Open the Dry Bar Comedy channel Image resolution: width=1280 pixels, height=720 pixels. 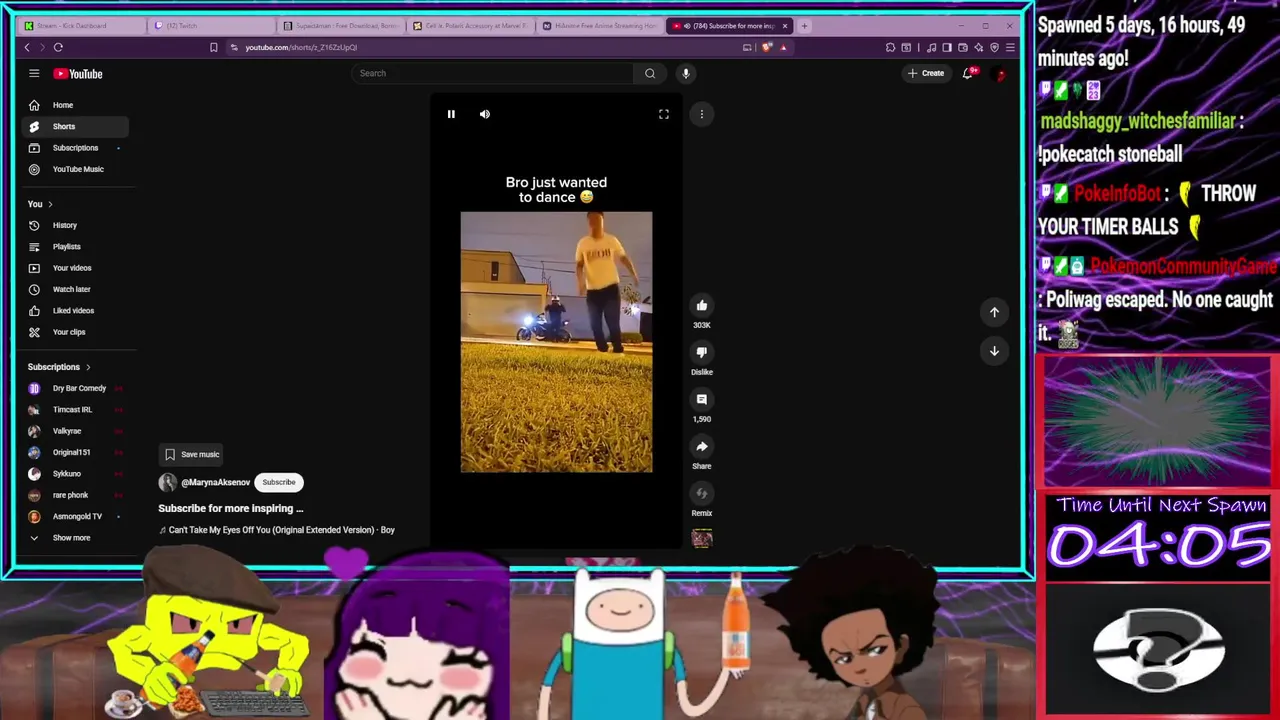click(75, 388)
